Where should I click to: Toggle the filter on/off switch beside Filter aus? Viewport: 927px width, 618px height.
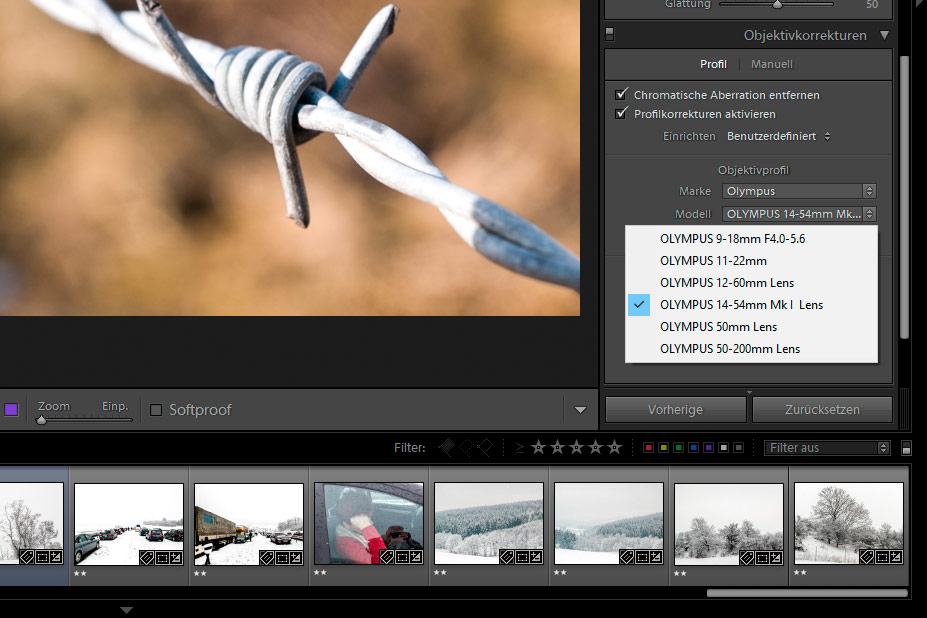[906, 448]
